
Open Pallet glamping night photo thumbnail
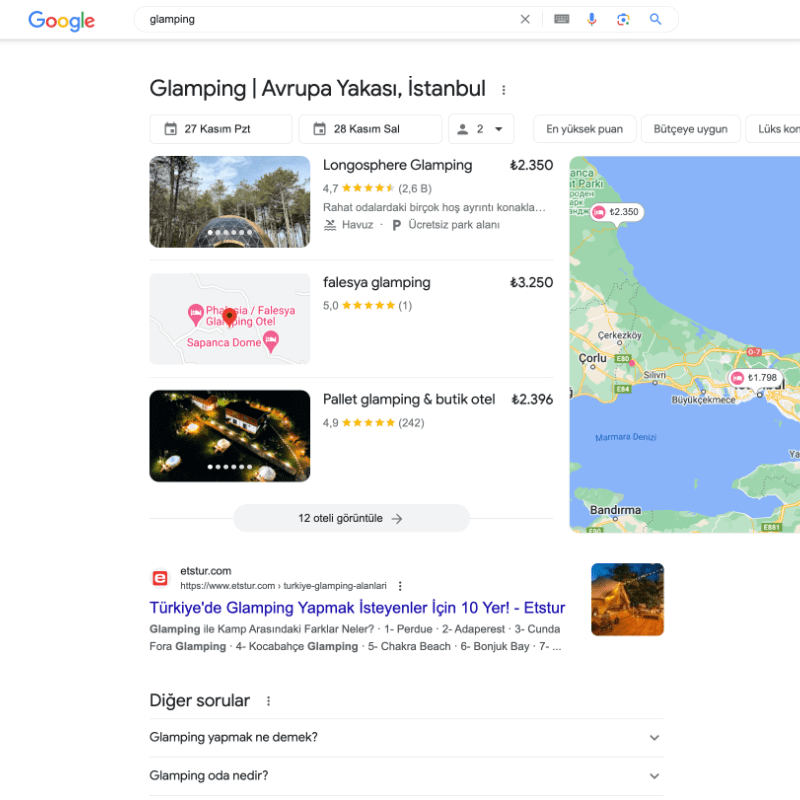coord(230,436)
